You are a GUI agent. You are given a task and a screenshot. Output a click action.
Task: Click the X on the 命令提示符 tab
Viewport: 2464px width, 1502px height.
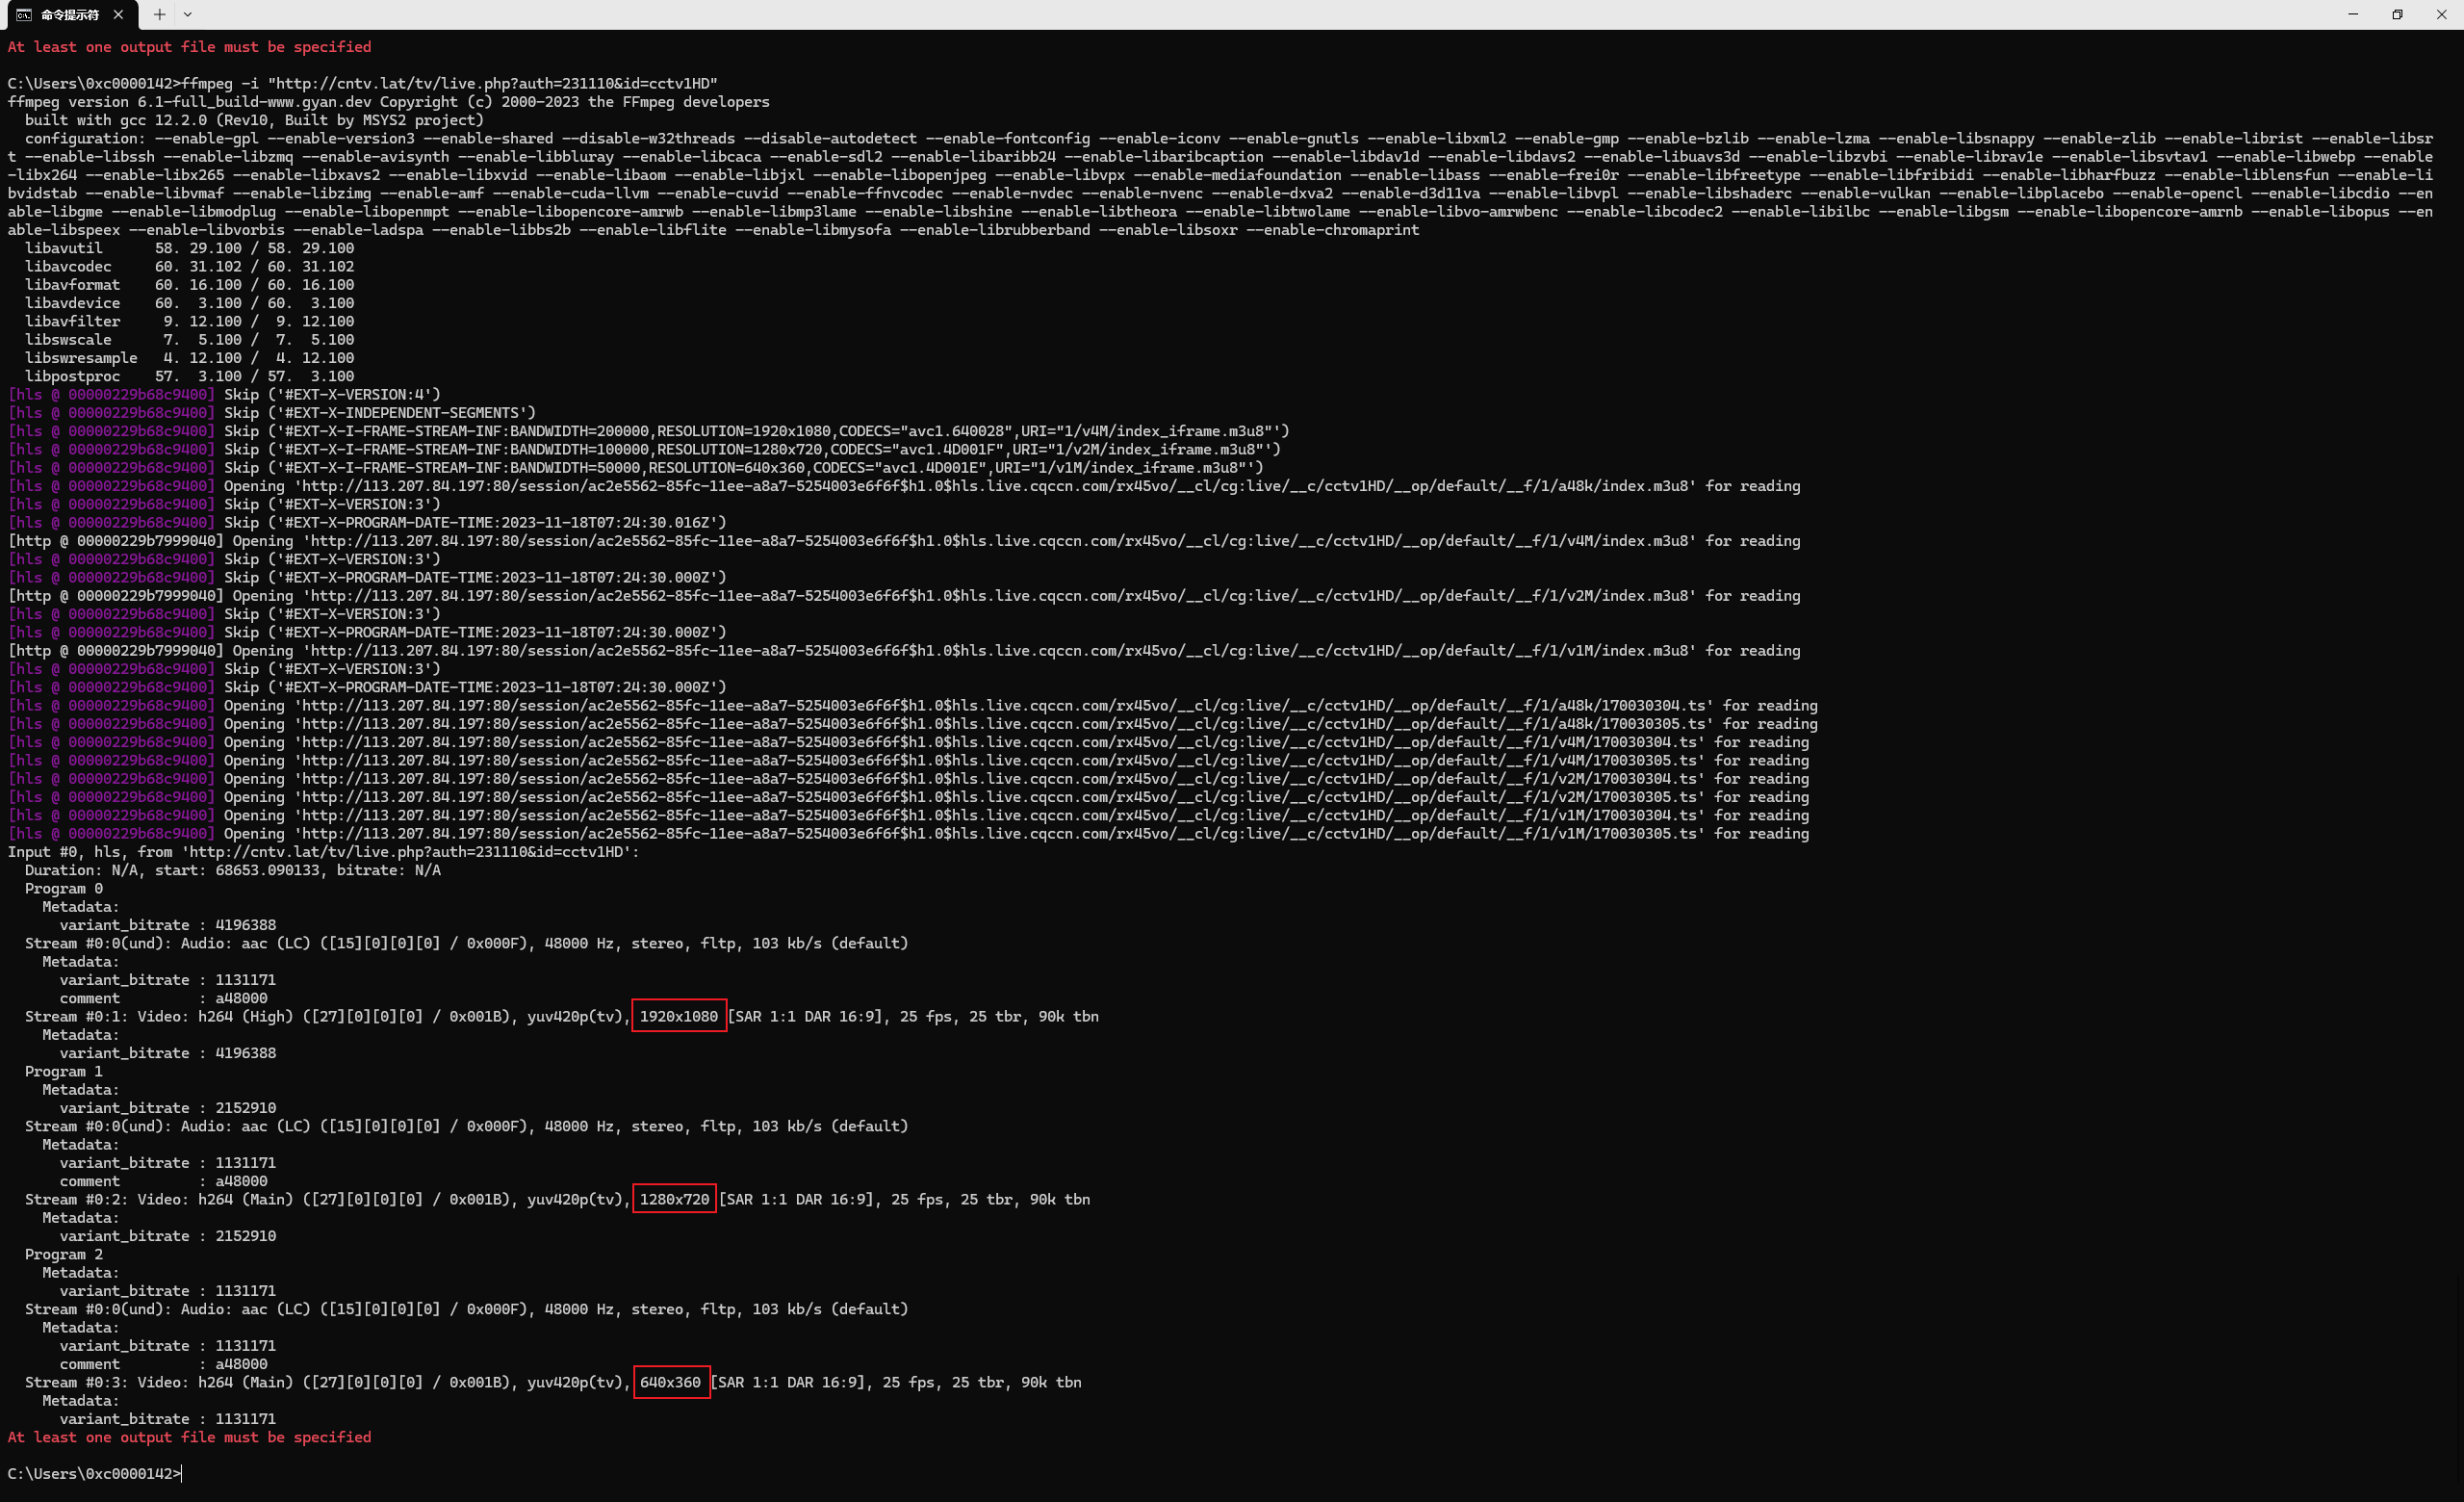point(118,15)
